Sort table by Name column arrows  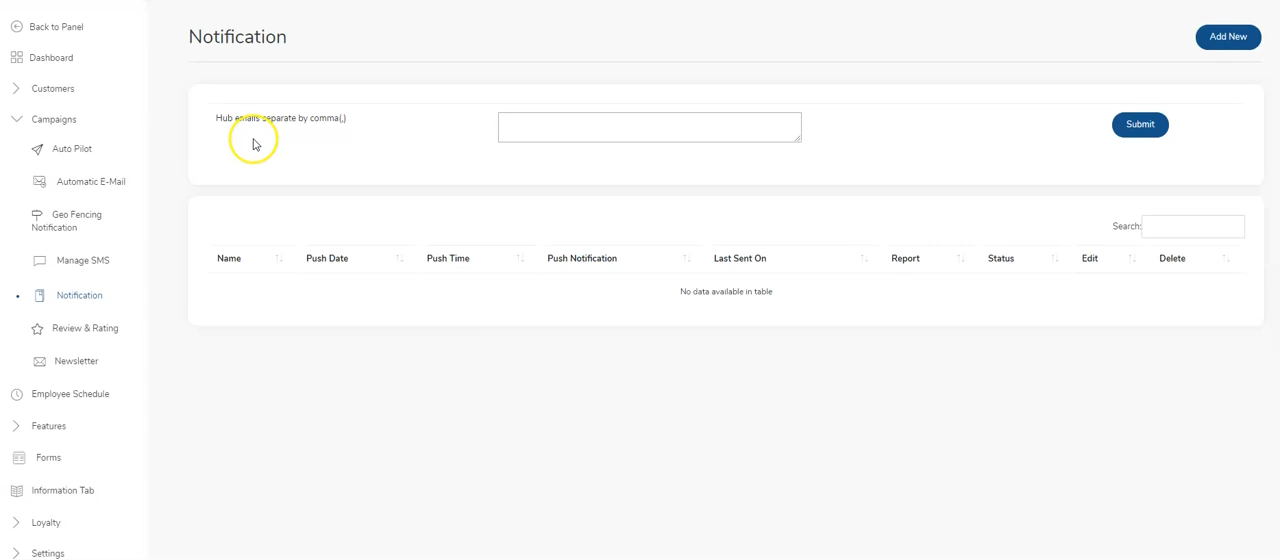tap(279, 259)
